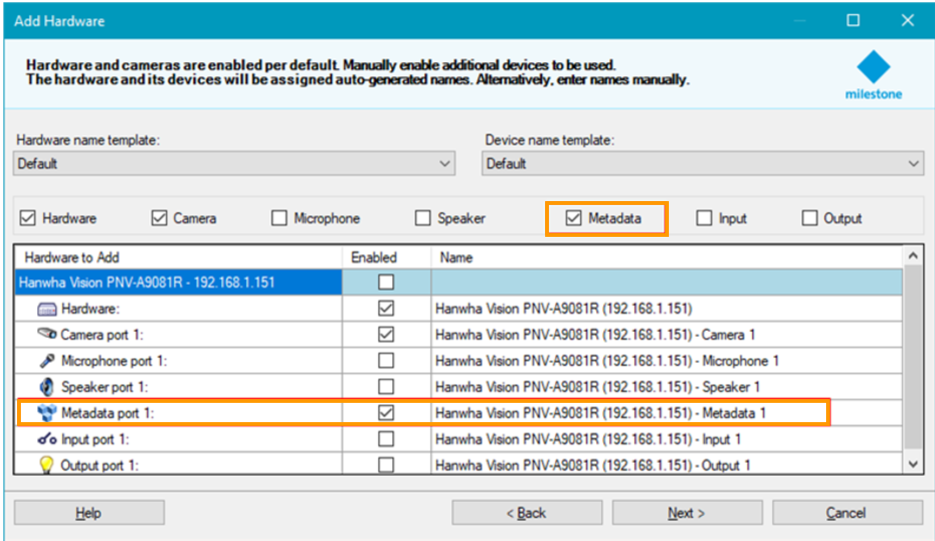Close the Add Hardware window
The image size is (935, 541).
908,20
